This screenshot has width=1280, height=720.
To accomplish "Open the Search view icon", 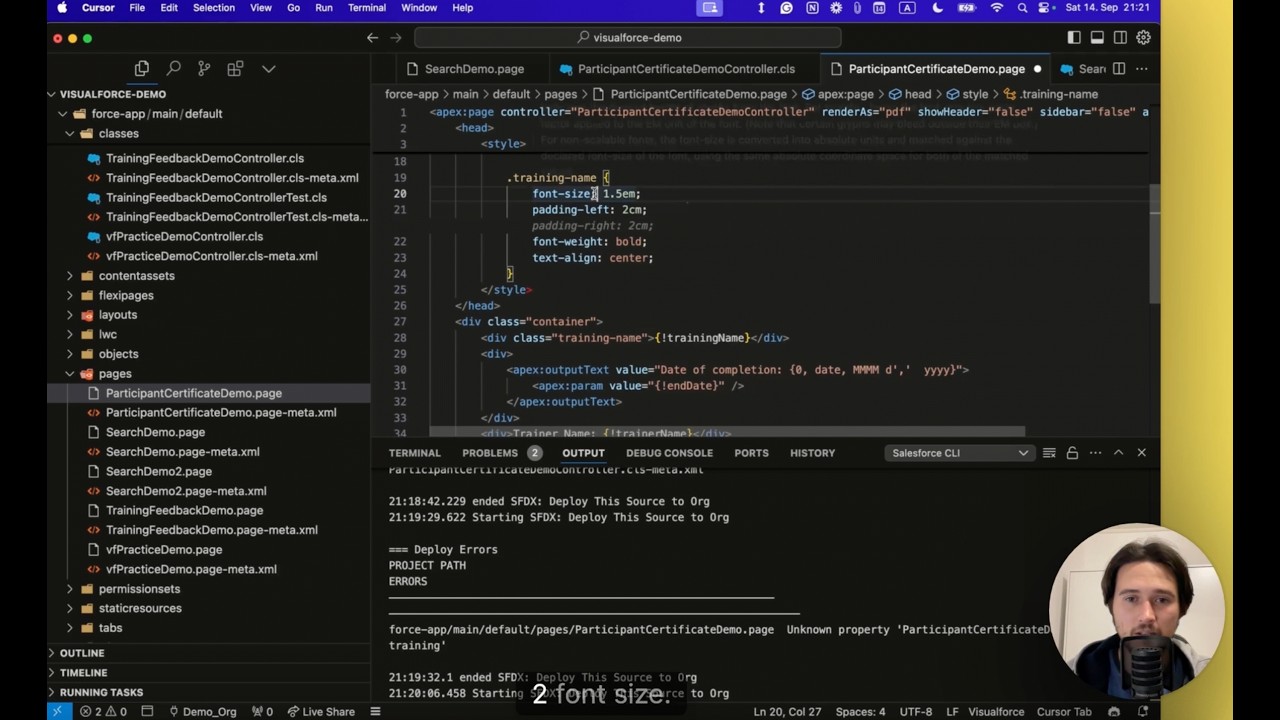I will coord(173,69).
